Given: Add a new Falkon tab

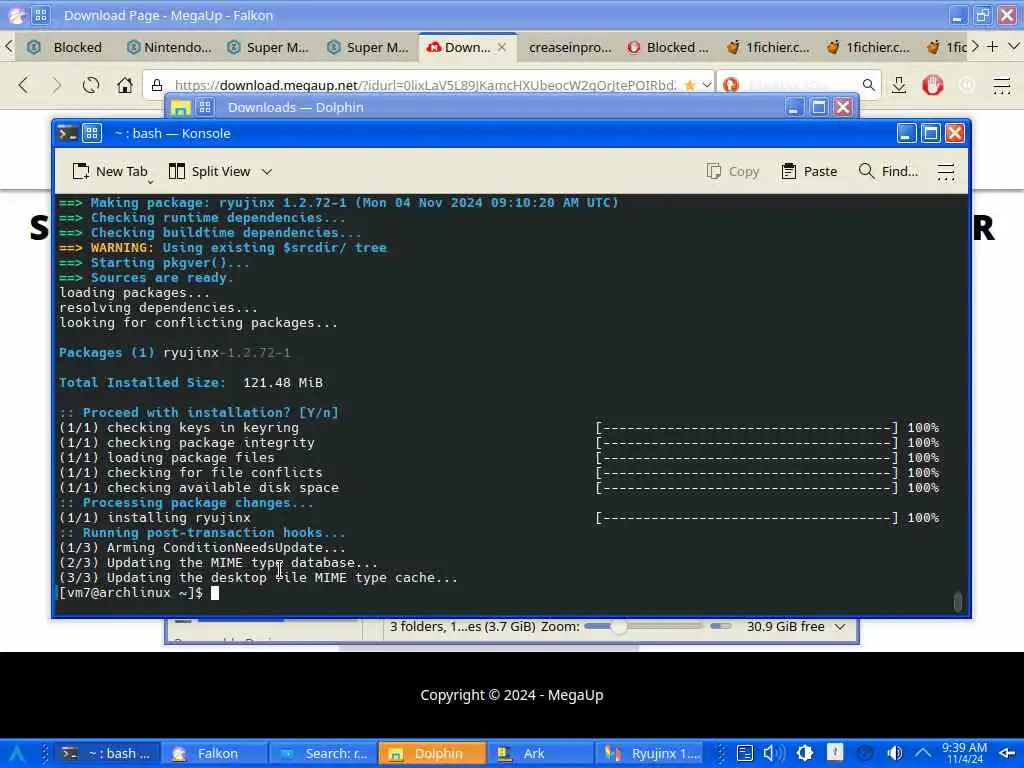Looking at the screenshot, I should 993,47.
